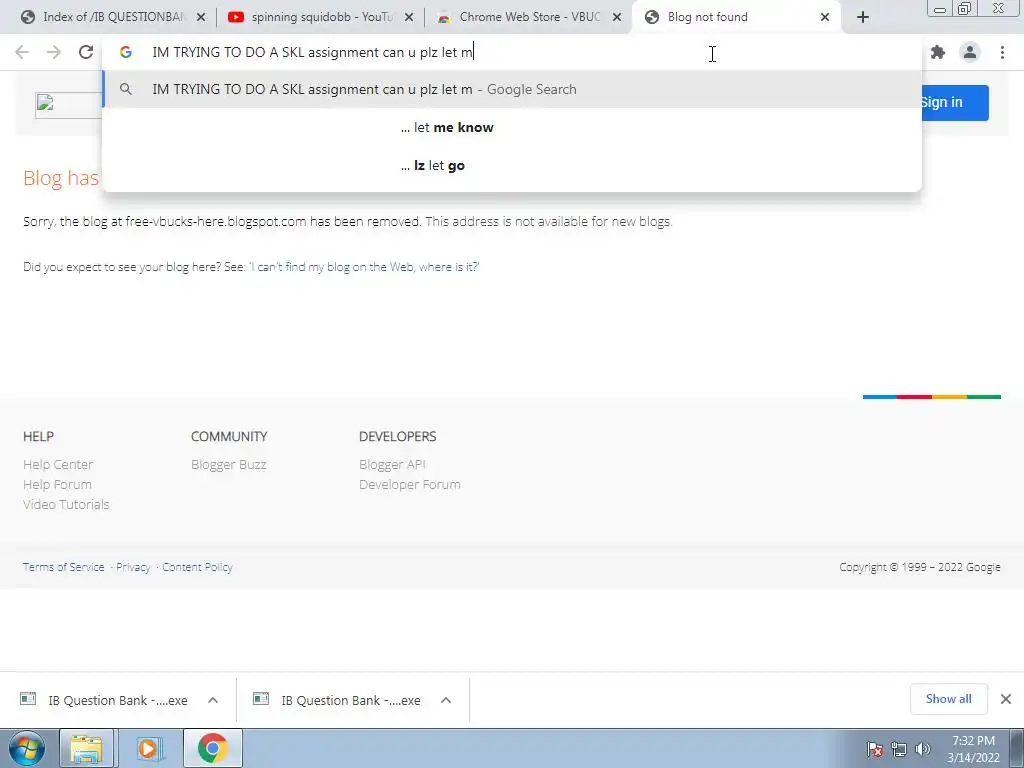The height and width of the screenshot is (768, 1024).
Task: Open Windows Explorer from taskbar
Action: click(x=87, y=748)
